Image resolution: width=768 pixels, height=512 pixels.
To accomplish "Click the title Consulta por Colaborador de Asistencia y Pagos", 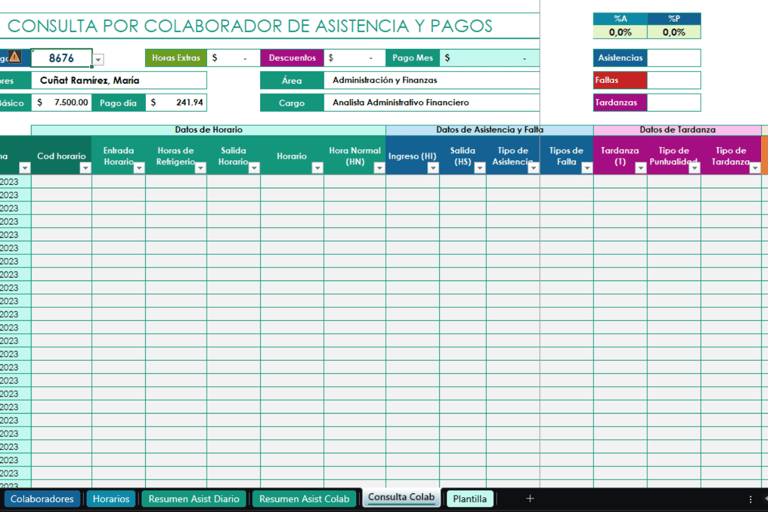I will tap(250, 26).
